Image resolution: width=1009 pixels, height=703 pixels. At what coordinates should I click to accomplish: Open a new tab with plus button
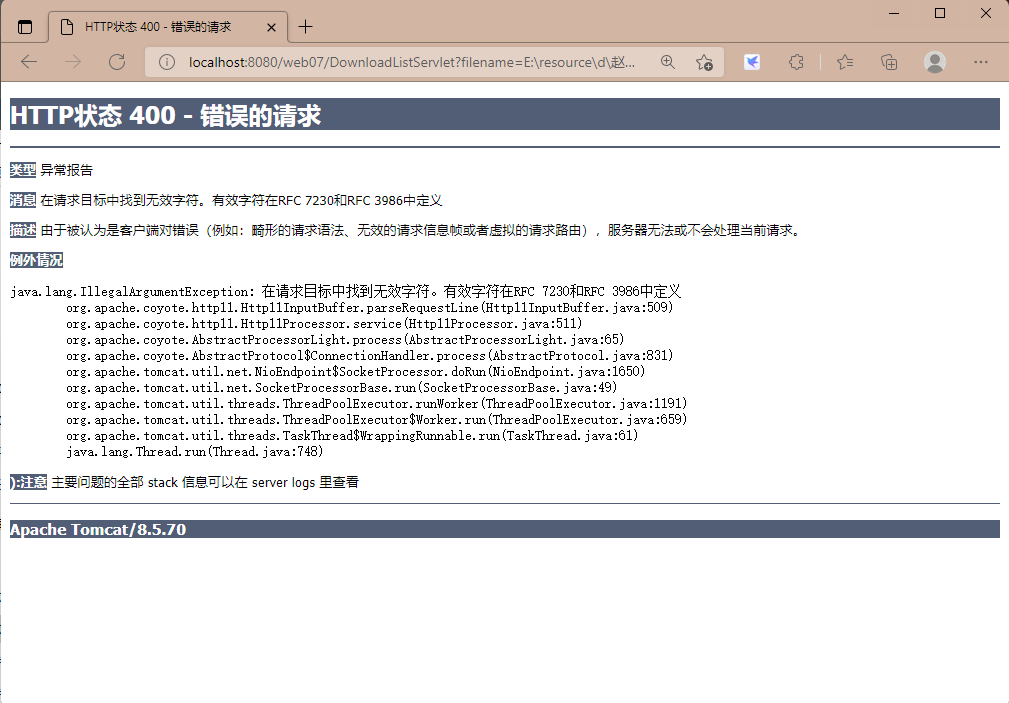click(305, 27)
